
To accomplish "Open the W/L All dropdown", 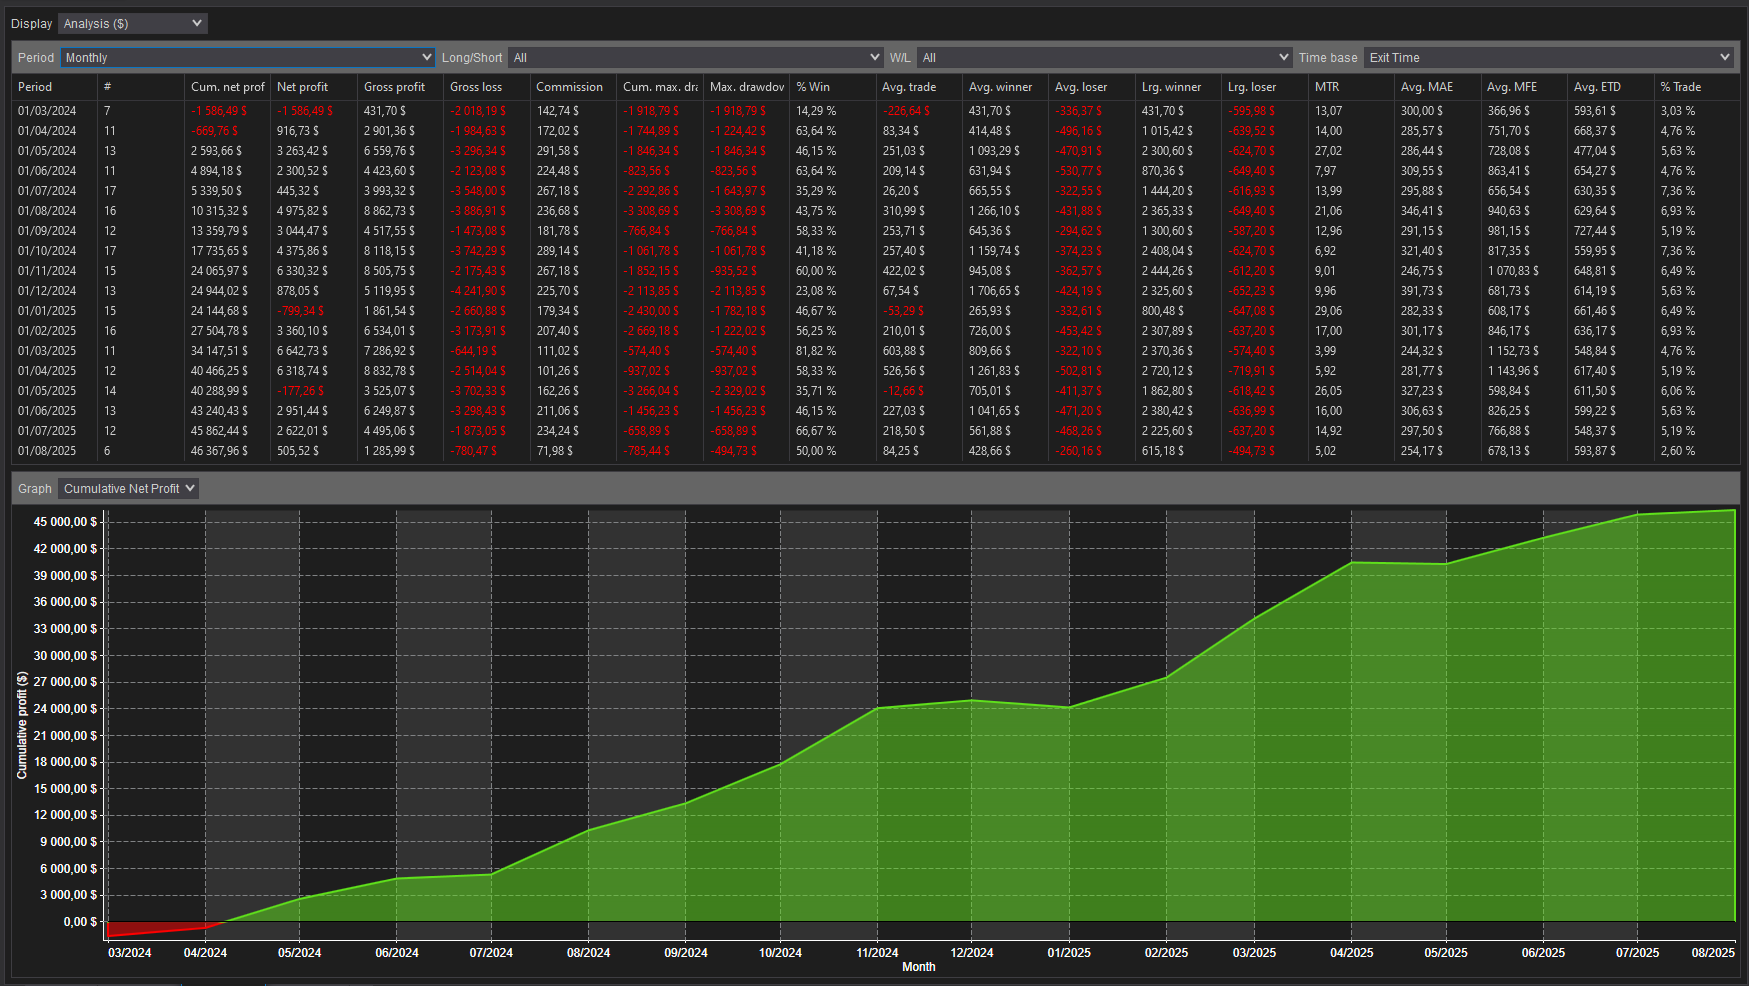I will tap(1104, 57).
